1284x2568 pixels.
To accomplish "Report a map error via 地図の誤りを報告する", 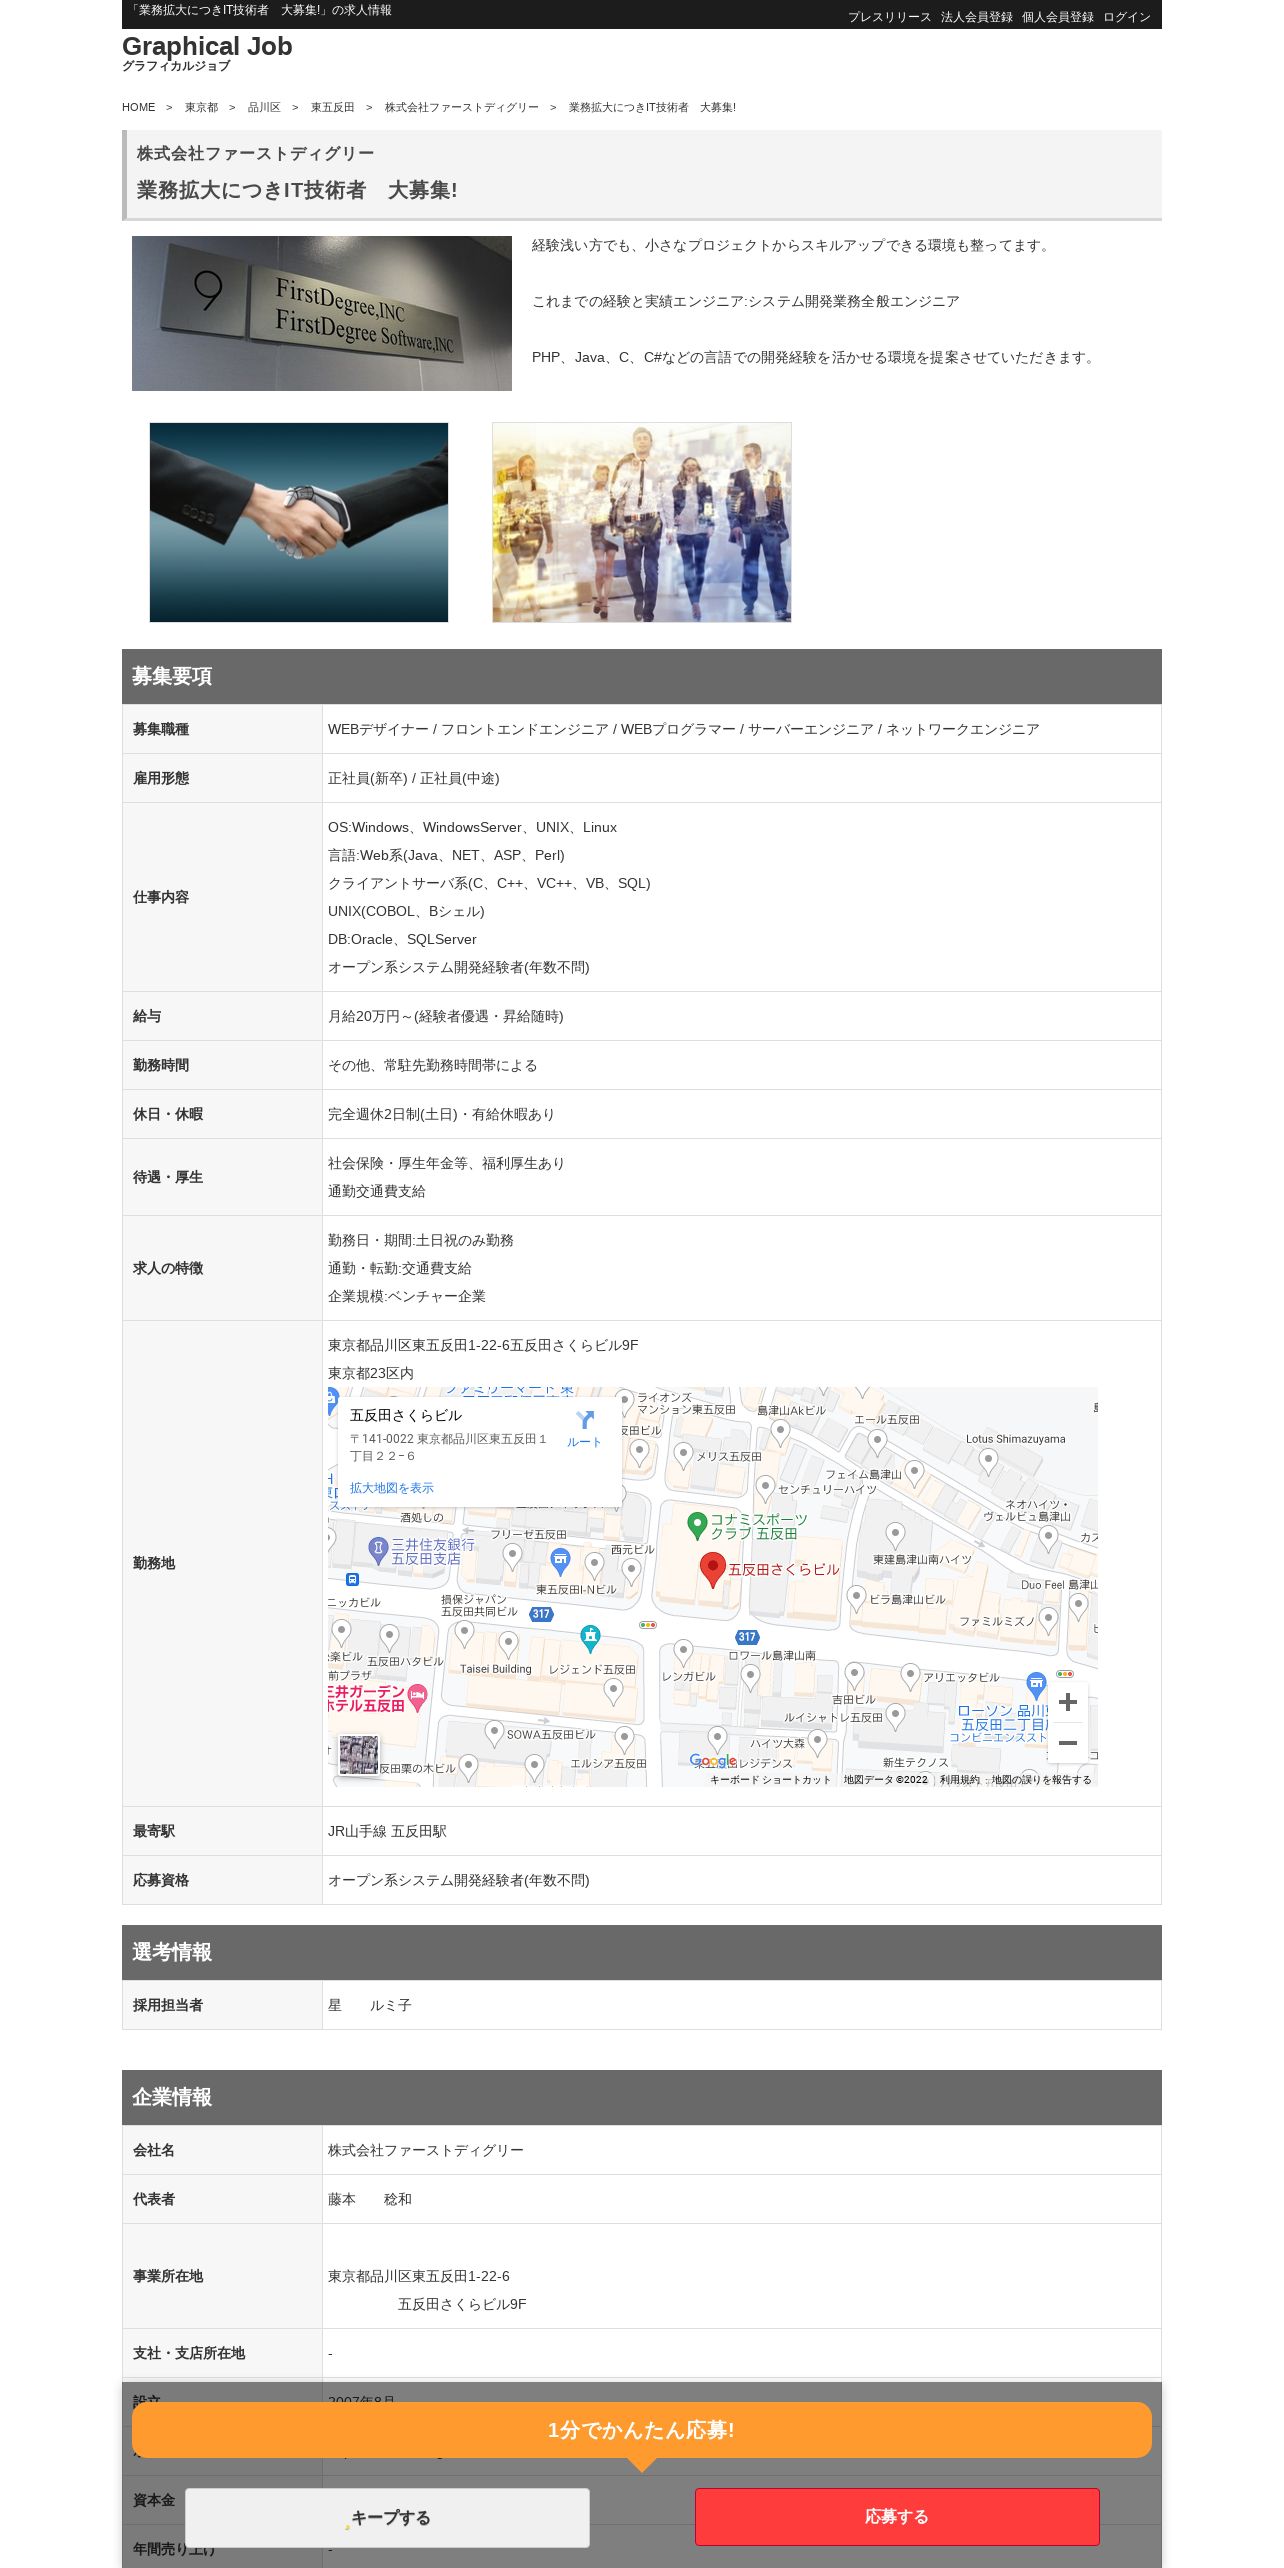I will [1041, 1779].
